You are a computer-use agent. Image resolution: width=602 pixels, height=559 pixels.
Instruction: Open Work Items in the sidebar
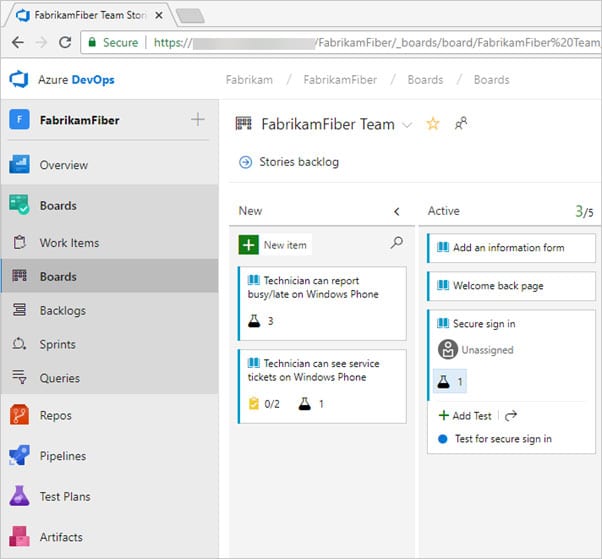tap(110, 243)
